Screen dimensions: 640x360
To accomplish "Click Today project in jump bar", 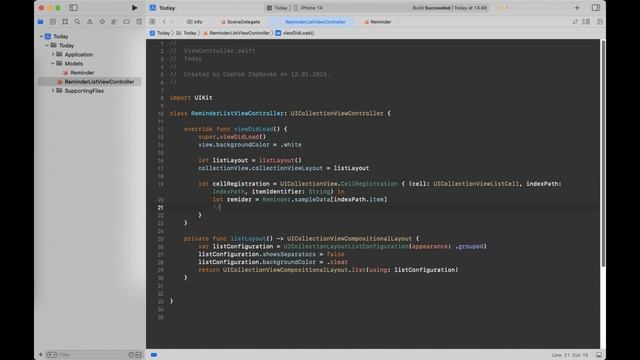I will pos(160,33).
